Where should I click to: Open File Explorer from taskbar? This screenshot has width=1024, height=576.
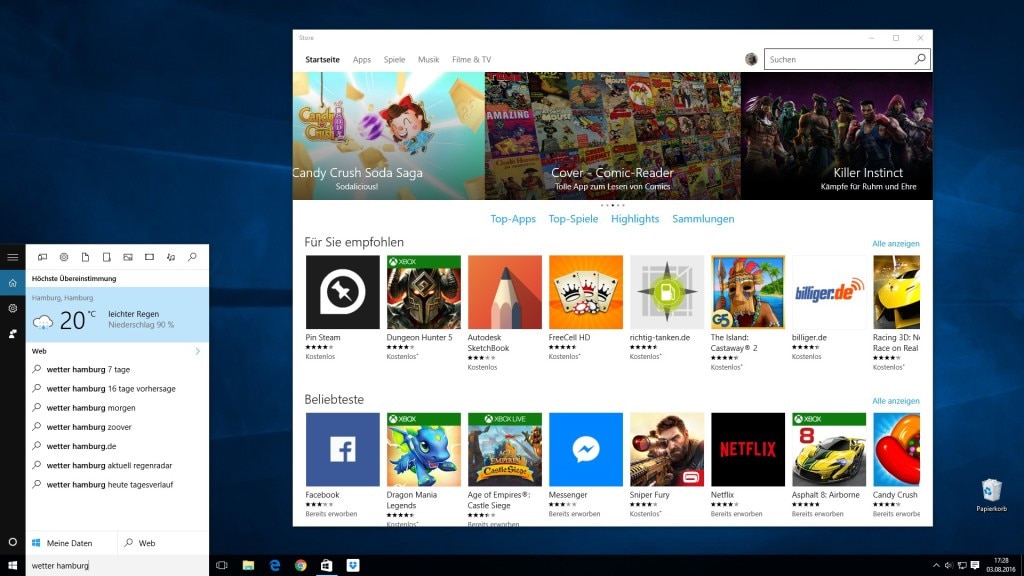[248, 566]
